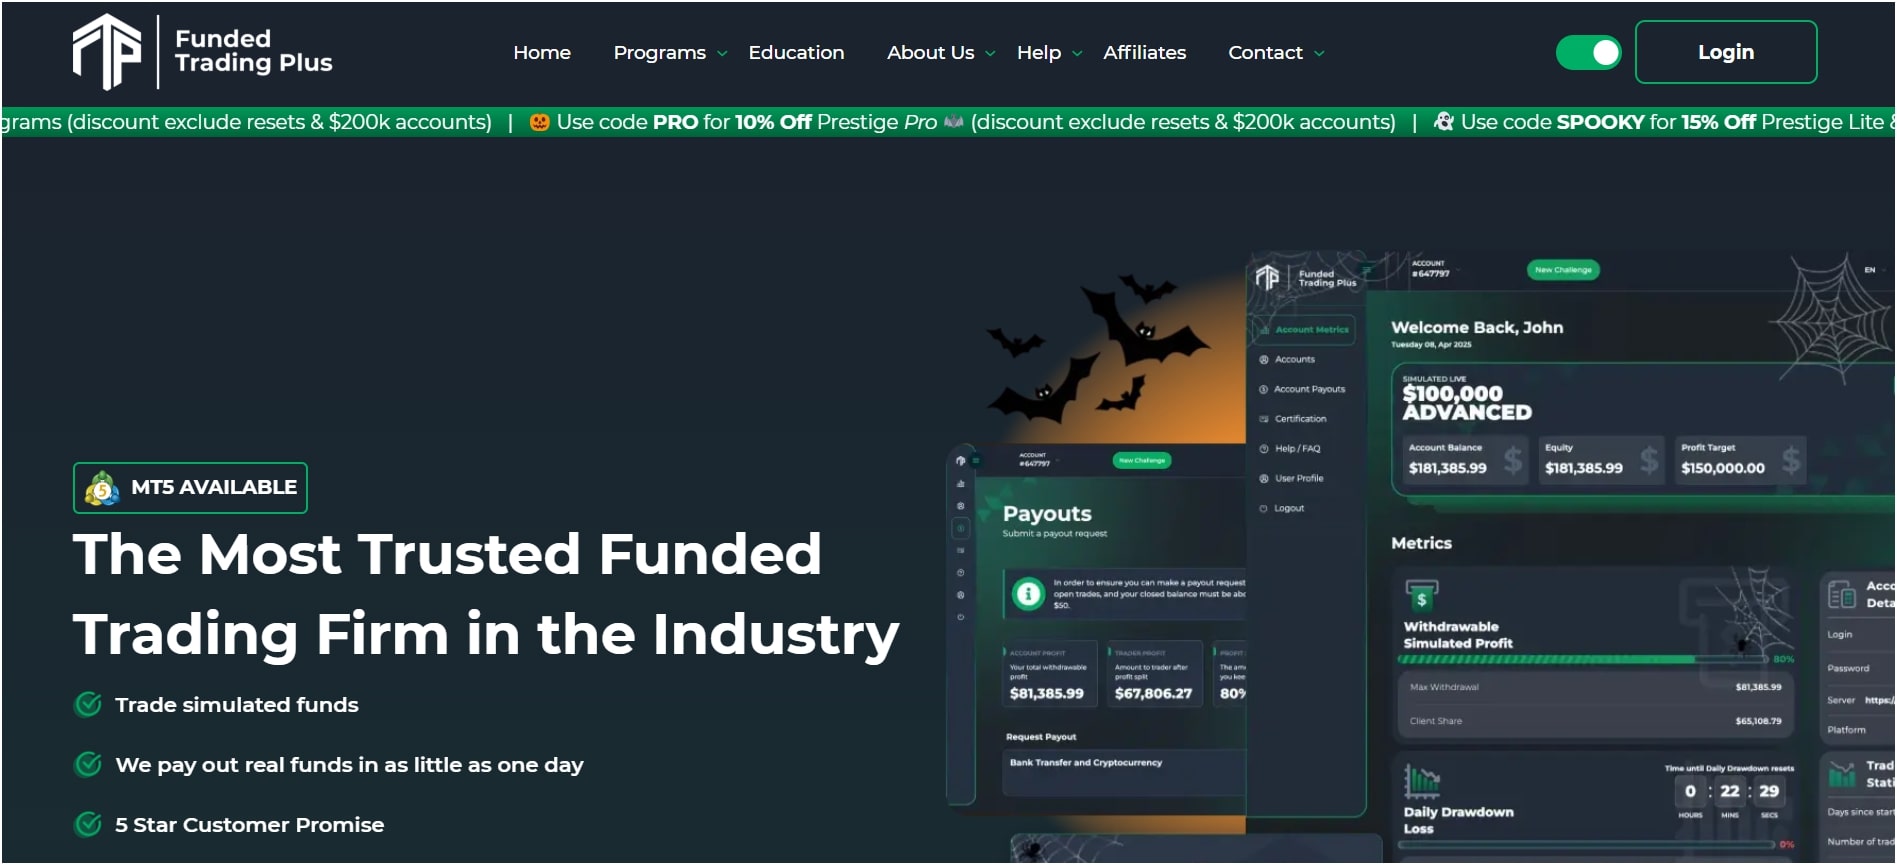This screenshot has height=865, width=1897.
Task: Click the Logout icon in dashboard preview
Action: pos(1264,509)
